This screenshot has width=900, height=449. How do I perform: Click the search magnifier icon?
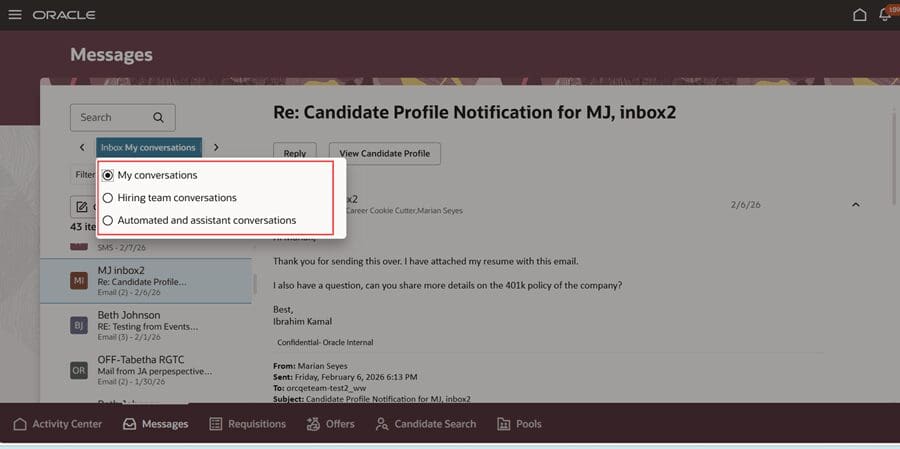159,117
